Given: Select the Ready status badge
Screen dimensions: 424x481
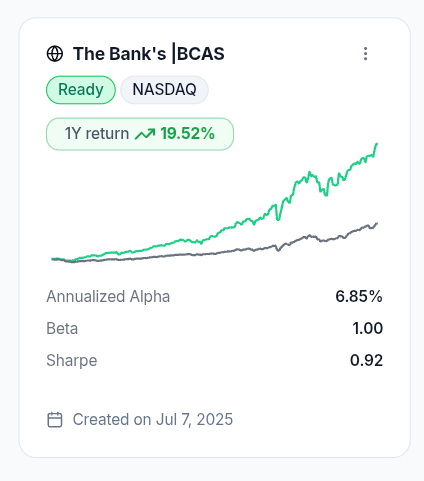Looking at the screenshot, I should click(x=81, y=90).
